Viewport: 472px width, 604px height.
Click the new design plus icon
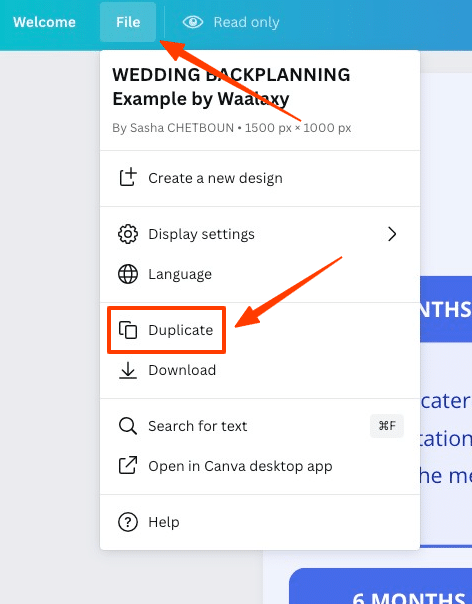pos(128,178)
